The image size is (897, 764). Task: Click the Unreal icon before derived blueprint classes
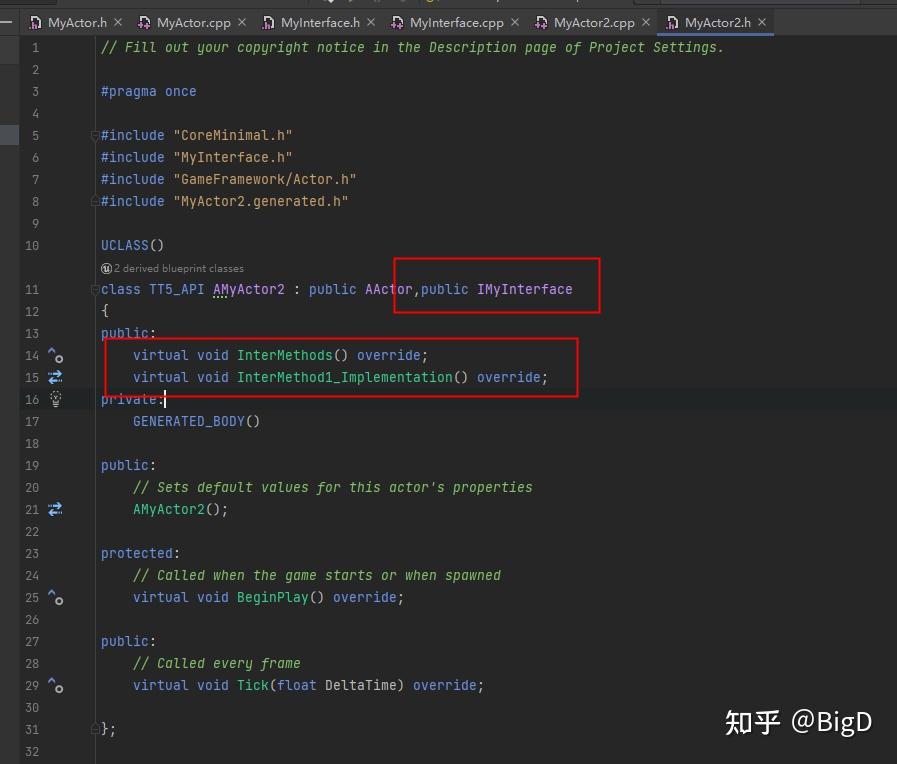coord(106,268)
